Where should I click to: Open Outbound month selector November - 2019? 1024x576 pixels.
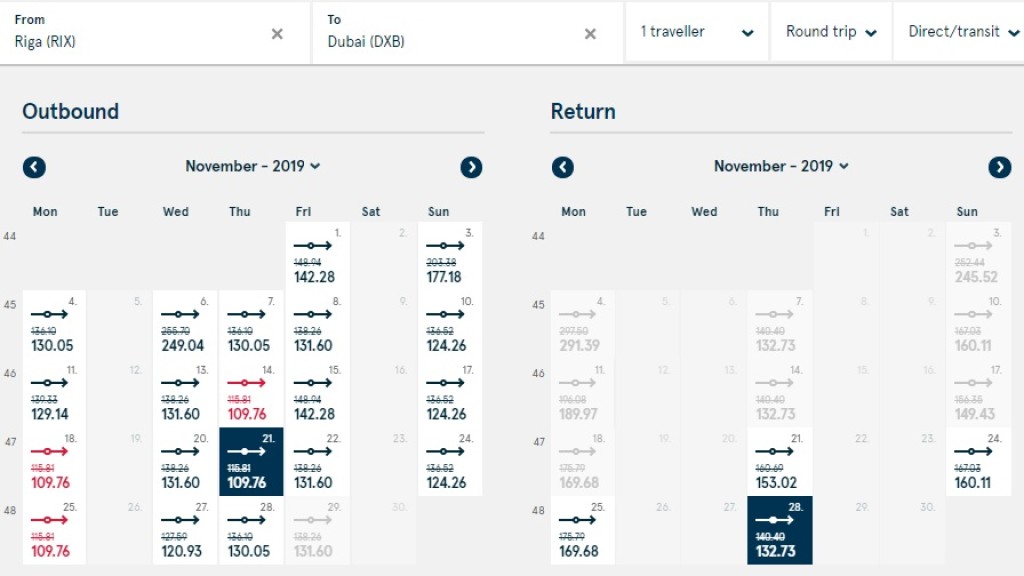[x=253, y=166]
